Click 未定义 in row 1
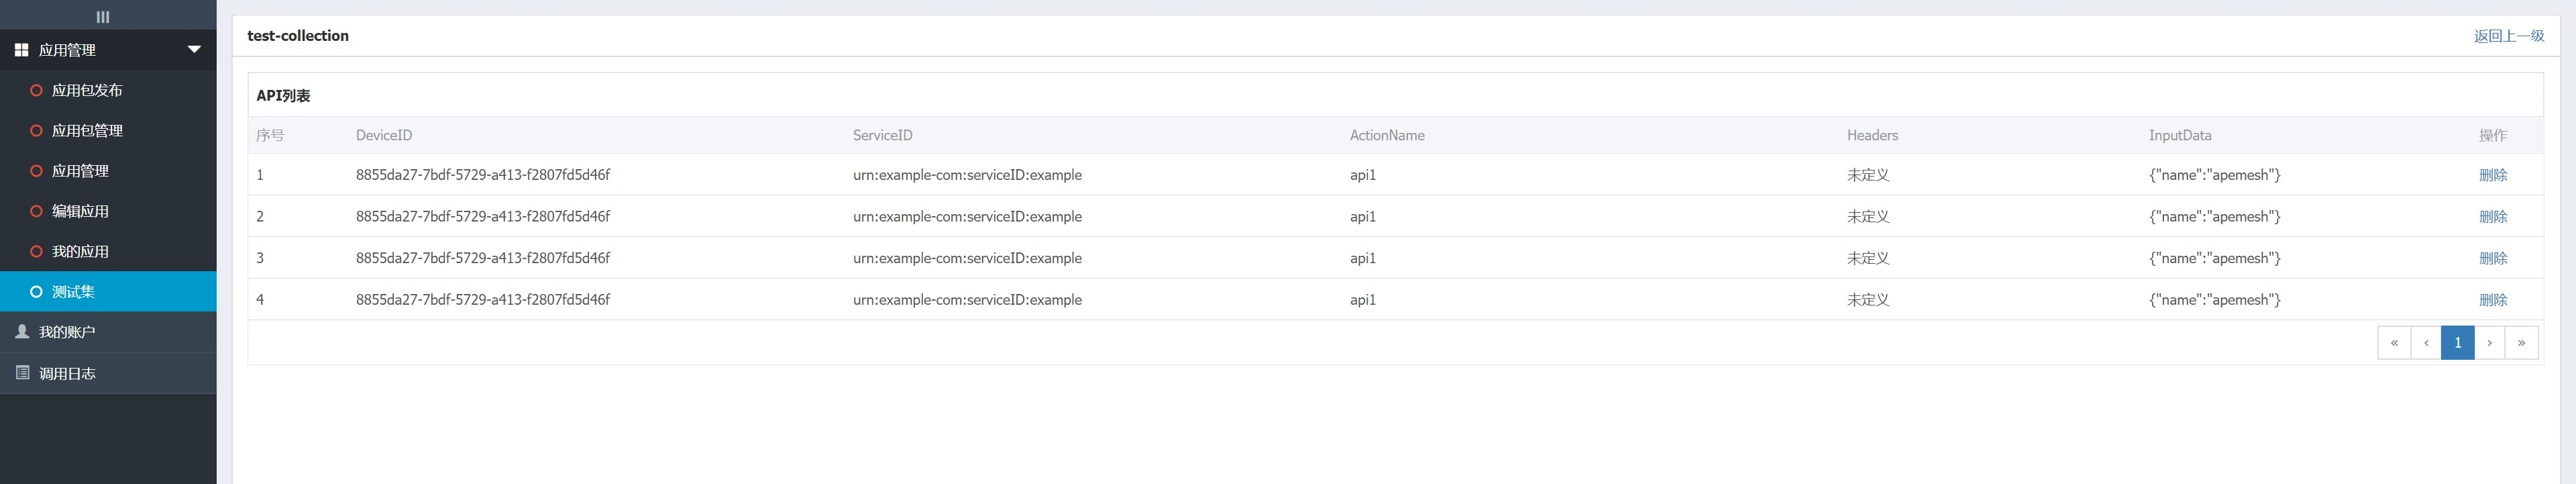Viewport: 2576px width, 484px height. point(1868,175)
